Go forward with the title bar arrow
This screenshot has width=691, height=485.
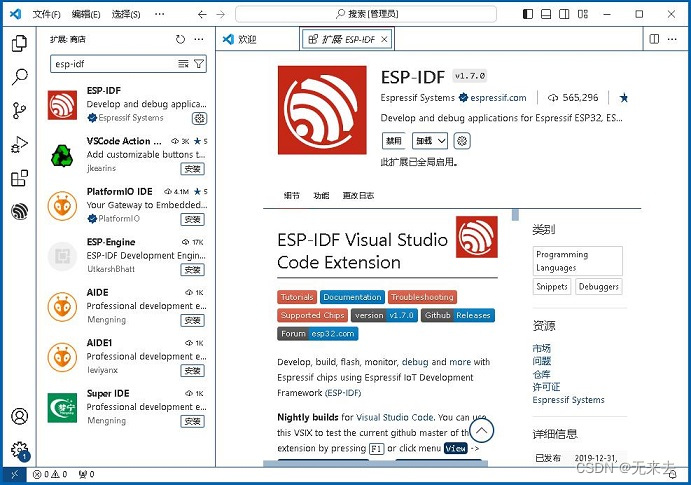point(221,15)
